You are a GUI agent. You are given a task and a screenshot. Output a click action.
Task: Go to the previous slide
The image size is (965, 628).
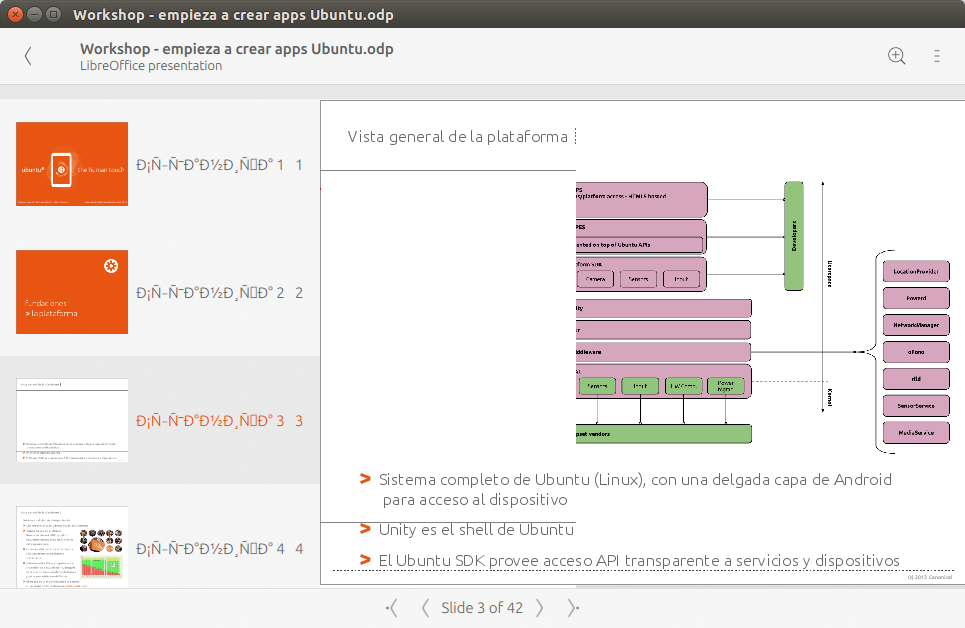[x=425, y=608]
